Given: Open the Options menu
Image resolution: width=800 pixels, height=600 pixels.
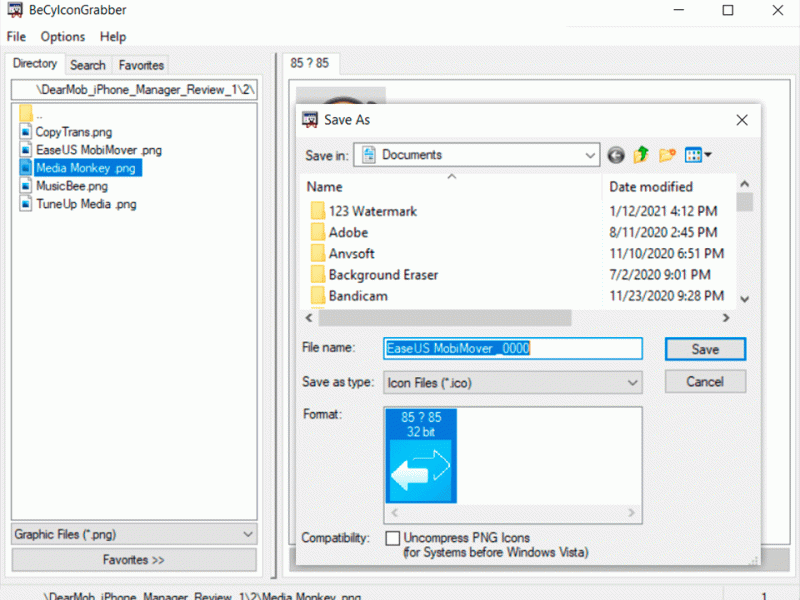Looking at the screenshot, I should tap(63, 37).
